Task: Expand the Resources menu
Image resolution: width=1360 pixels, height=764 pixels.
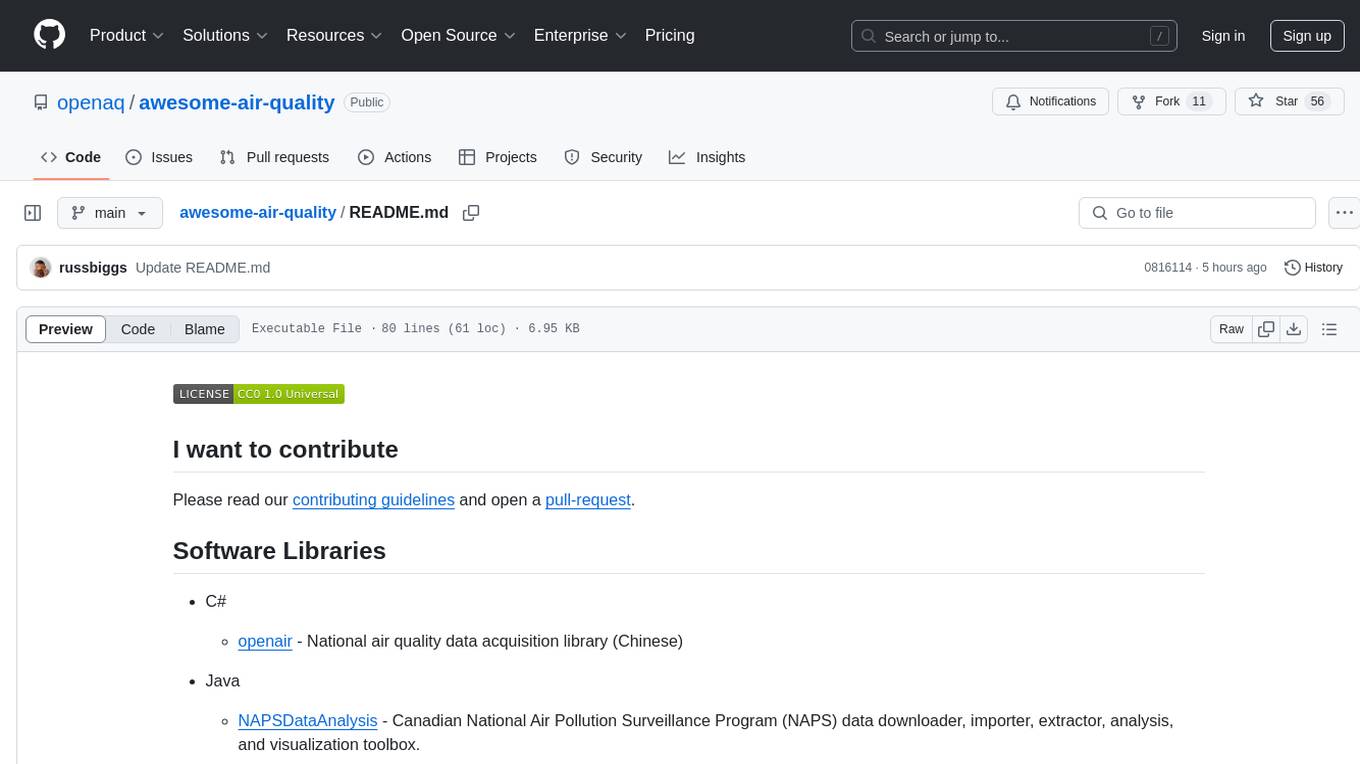Action: click(335, 35)
